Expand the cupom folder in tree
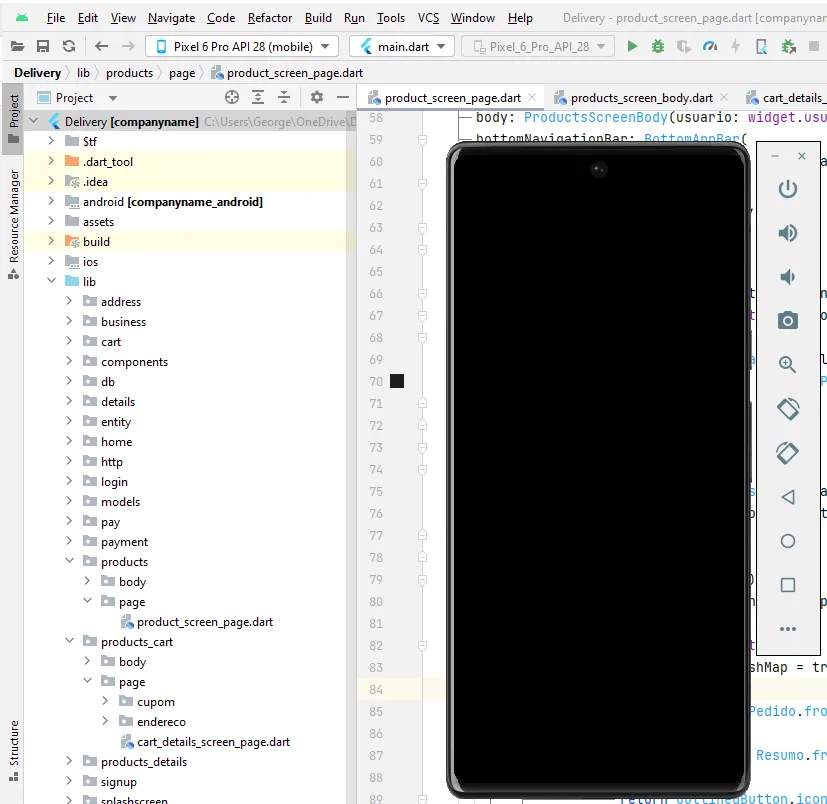Viewport: 827px width, 804px height. point(105,702)
